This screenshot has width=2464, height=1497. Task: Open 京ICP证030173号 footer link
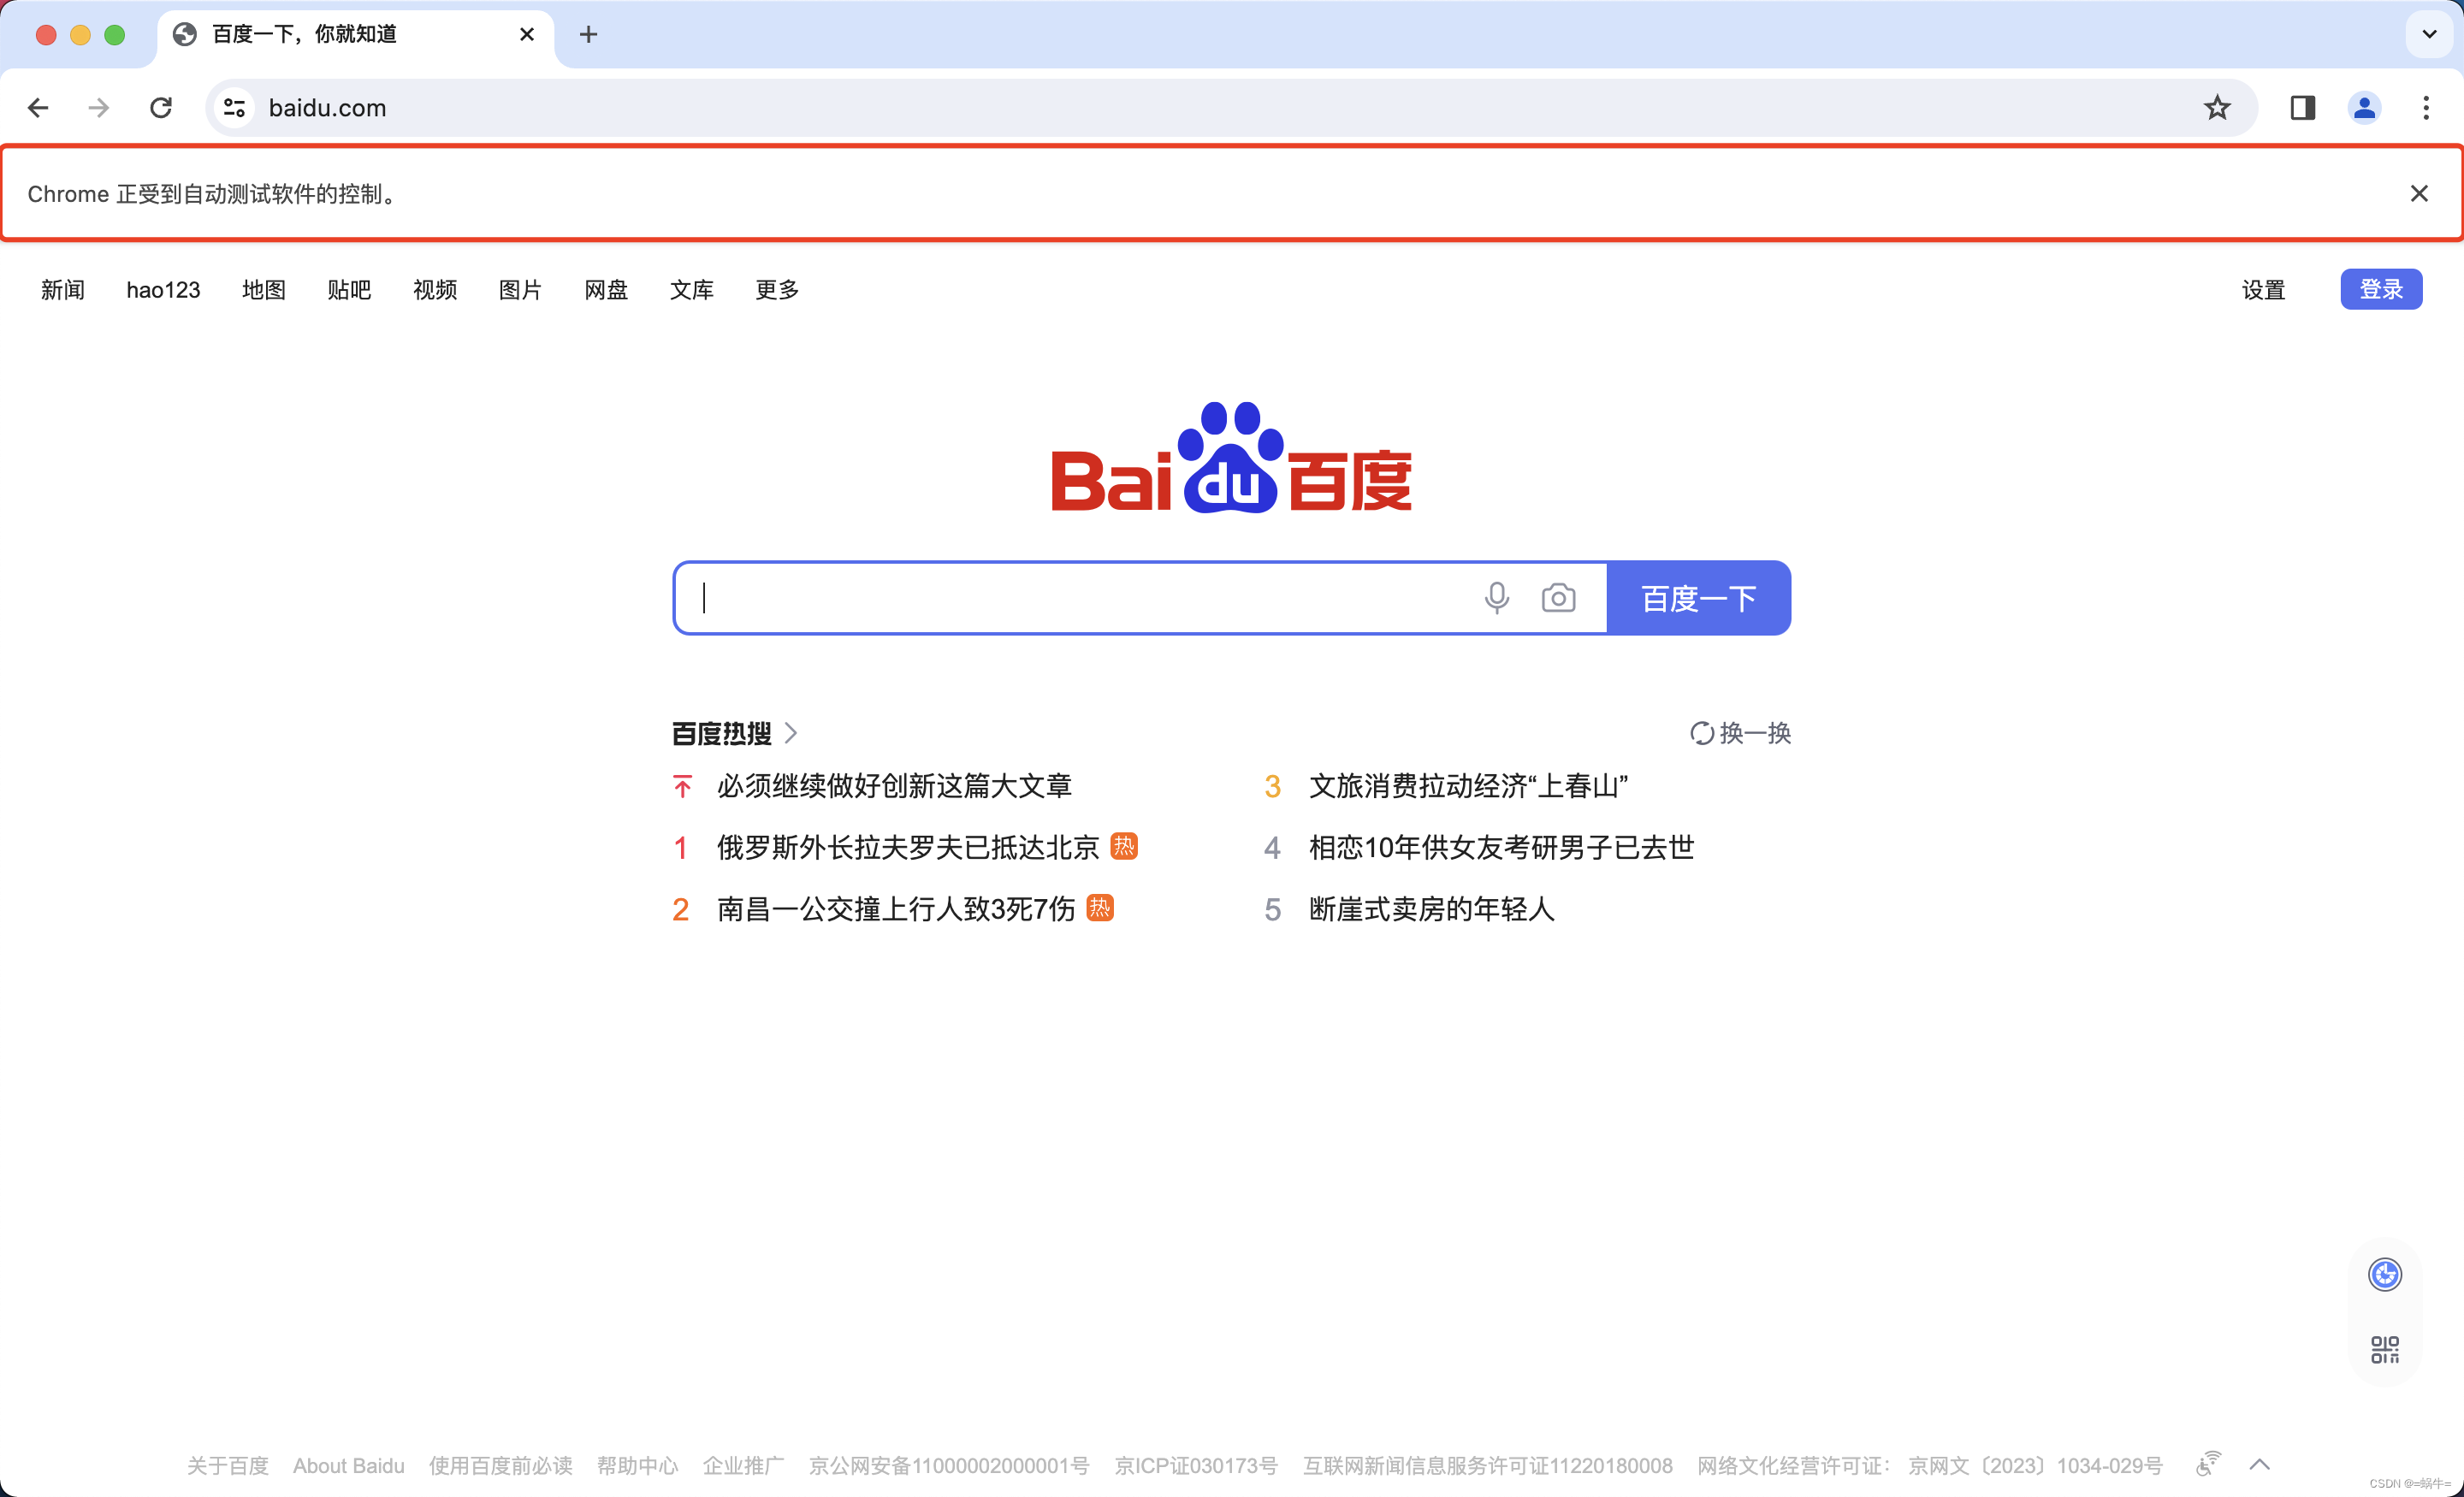point(1196,1466)
